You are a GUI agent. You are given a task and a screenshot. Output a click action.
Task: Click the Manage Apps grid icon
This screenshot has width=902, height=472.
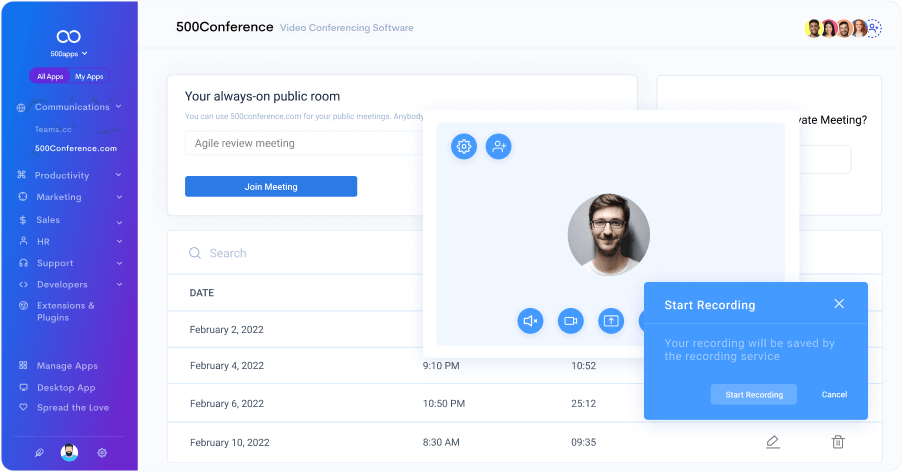23,365
